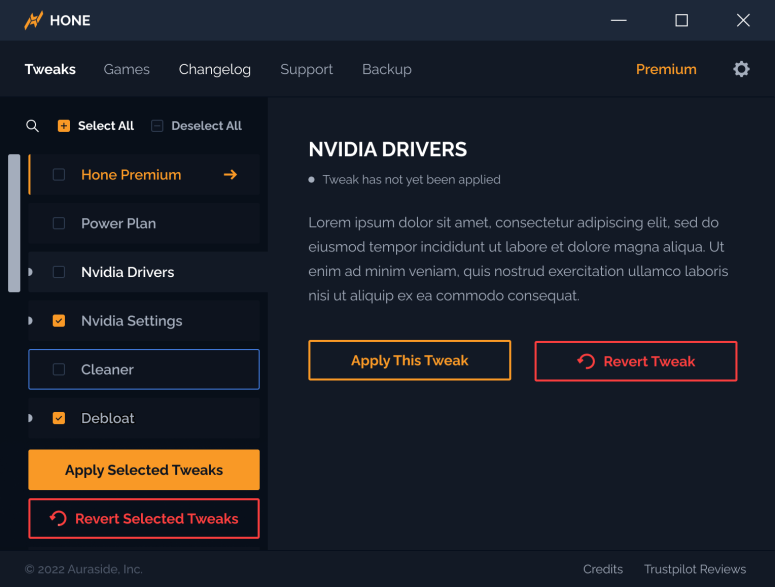Viewport: 775px width, 587px height.
Task: Click the Deselect All minus icon
Action: (x=157, y=126)
